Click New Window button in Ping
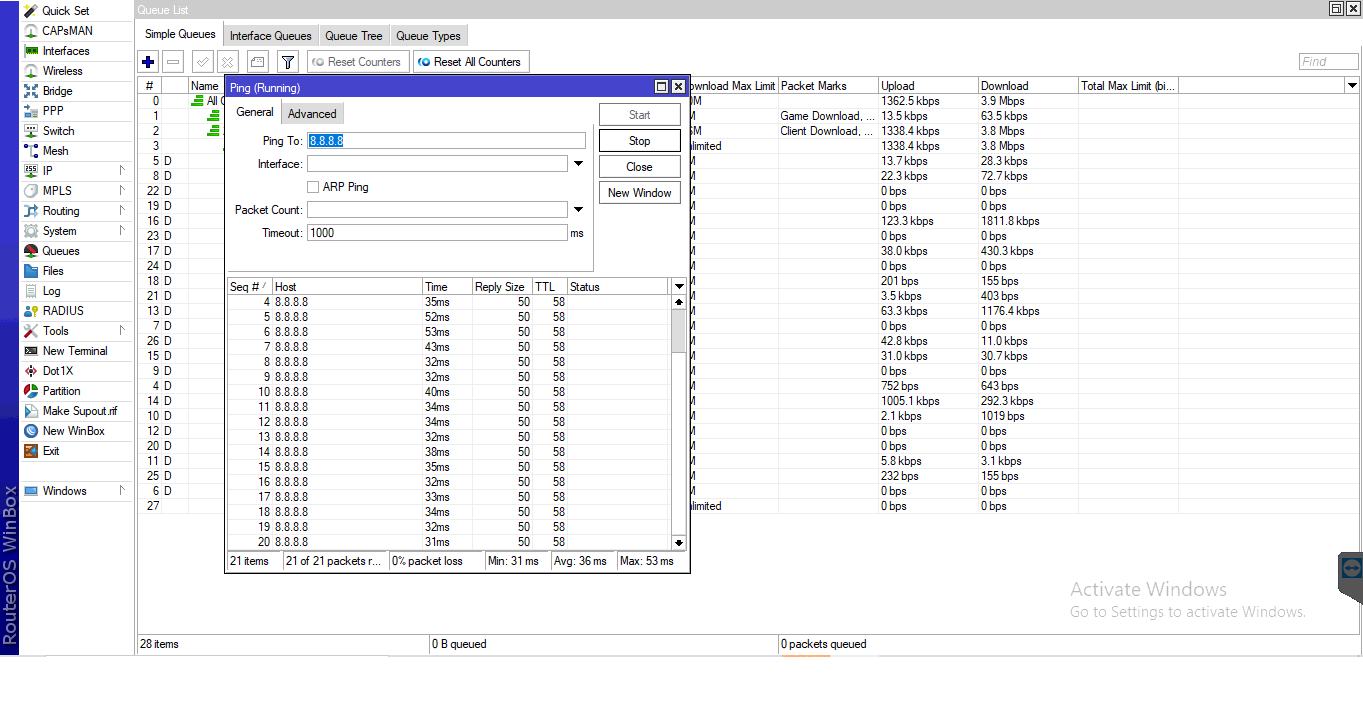The width and height of the screenshot is (1363, 714). (x=640, y=193)
